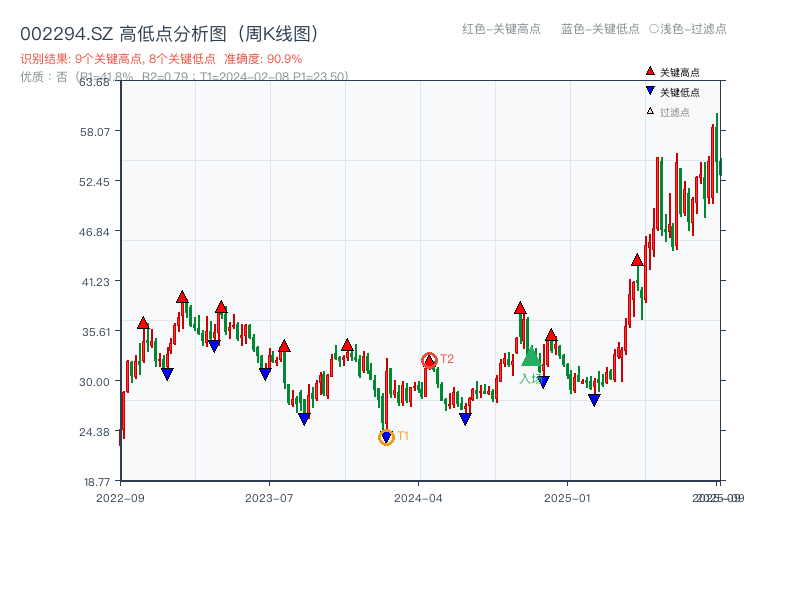Click the red-circled T2 high-point marker
Image resolution: width=800 pixels, height=600 pixels.
(x=430, y=361)
